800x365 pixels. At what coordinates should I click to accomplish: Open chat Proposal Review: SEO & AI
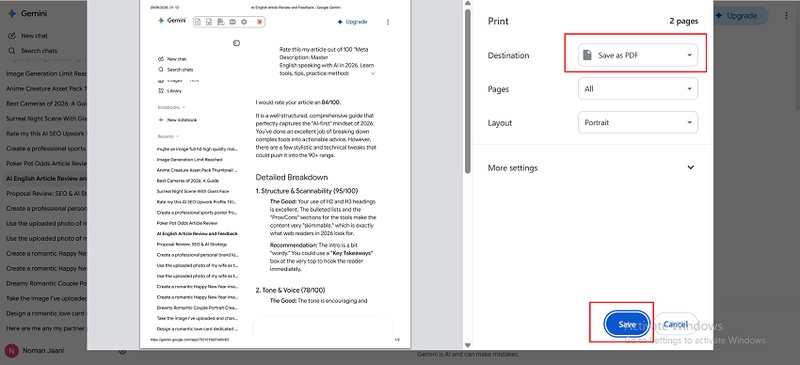(x=47, y=193)
